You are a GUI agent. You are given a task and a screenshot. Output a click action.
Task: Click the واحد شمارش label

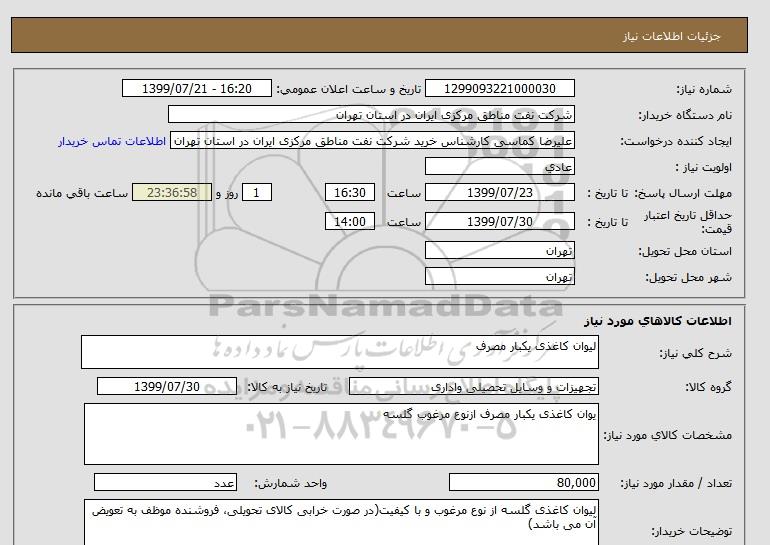[x=290, y=484]
